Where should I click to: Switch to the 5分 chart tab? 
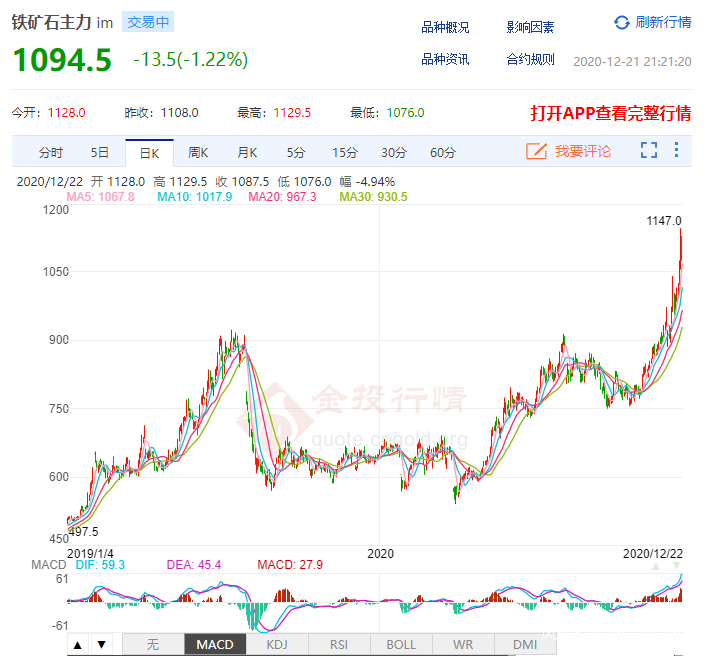[x=296, y=153]
